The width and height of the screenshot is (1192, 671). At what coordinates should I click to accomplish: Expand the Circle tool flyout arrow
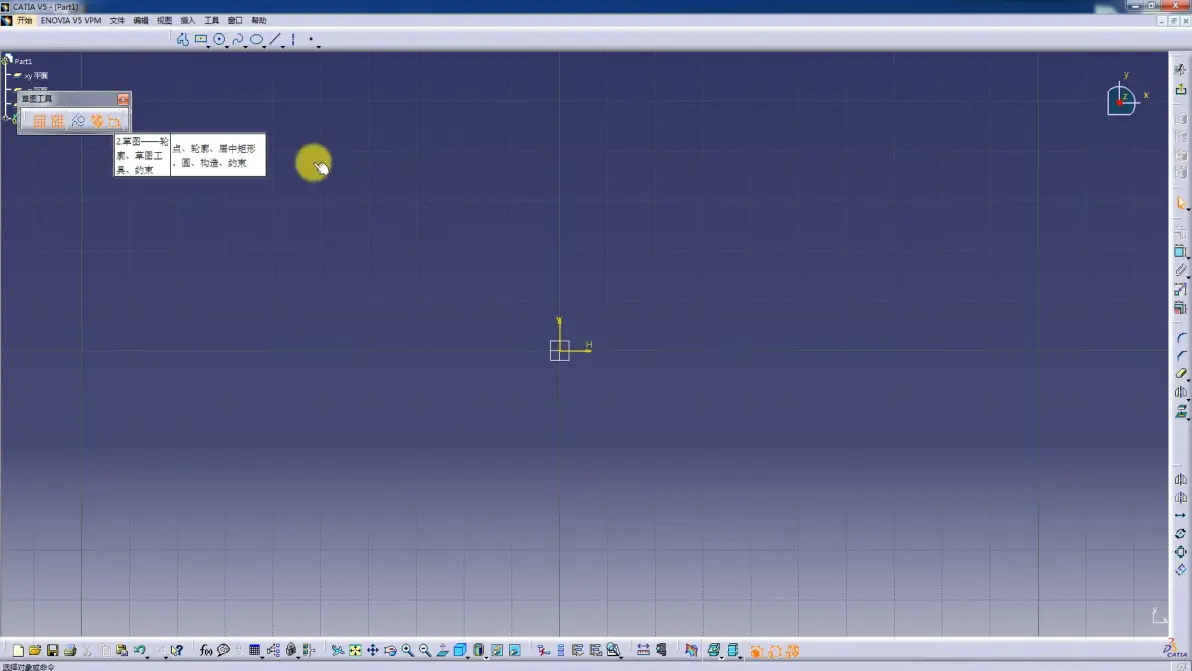[227, 46]
